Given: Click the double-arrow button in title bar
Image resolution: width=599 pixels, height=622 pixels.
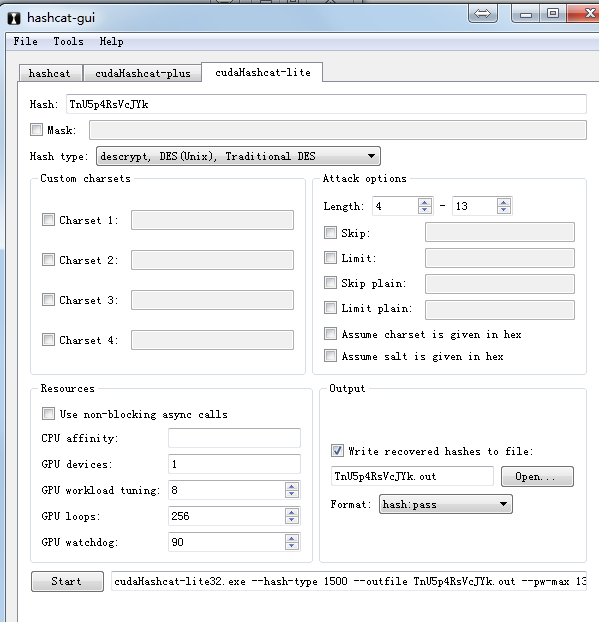Looking at the screenshot, I should point(483,14).
